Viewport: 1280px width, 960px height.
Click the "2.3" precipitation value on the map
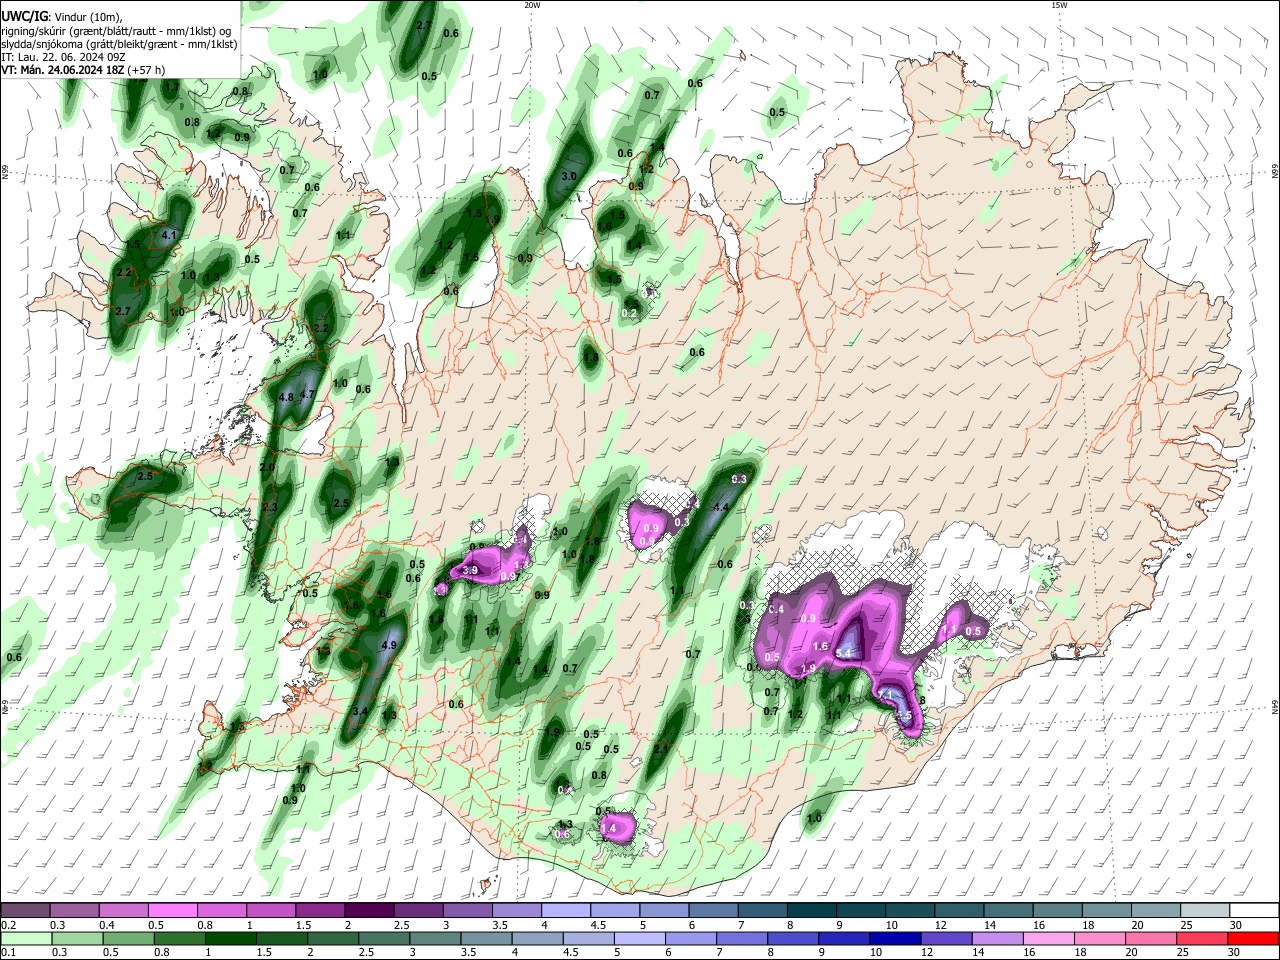point(270,508)
